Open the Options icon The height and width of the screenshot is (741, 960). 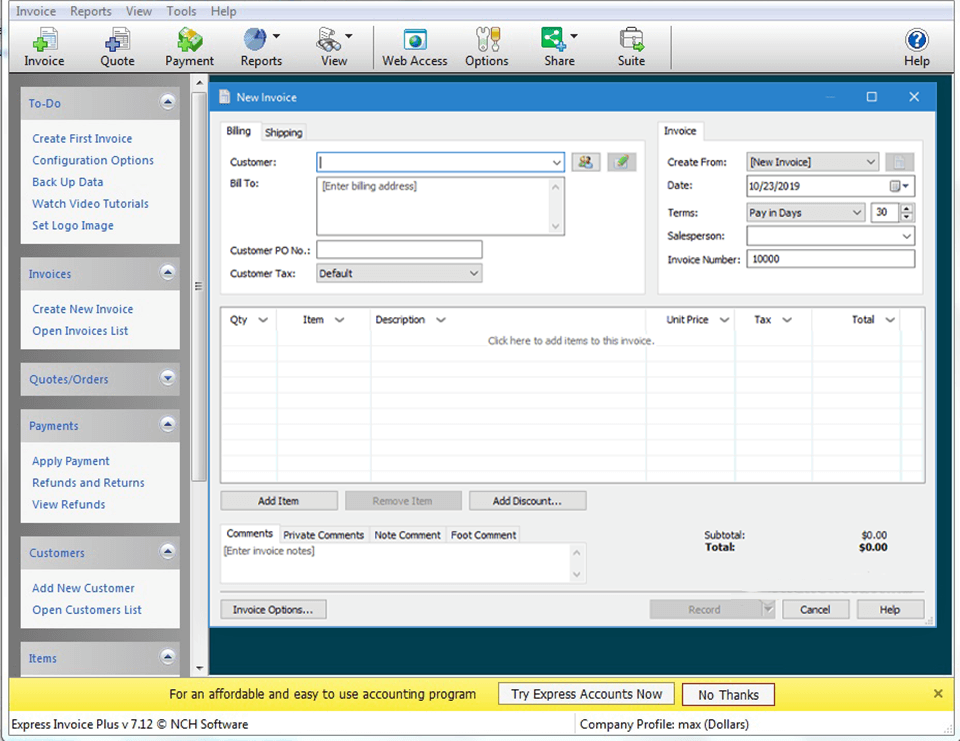coord(487,46)
